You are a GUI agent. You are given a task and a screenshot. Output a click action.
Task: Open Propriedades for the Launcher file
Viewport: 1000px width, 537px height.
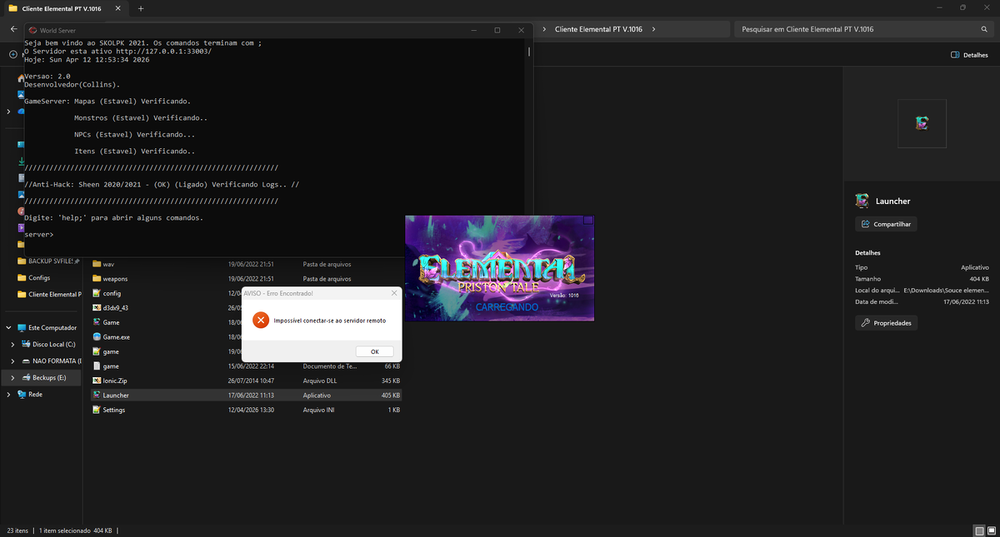[886, 323]
